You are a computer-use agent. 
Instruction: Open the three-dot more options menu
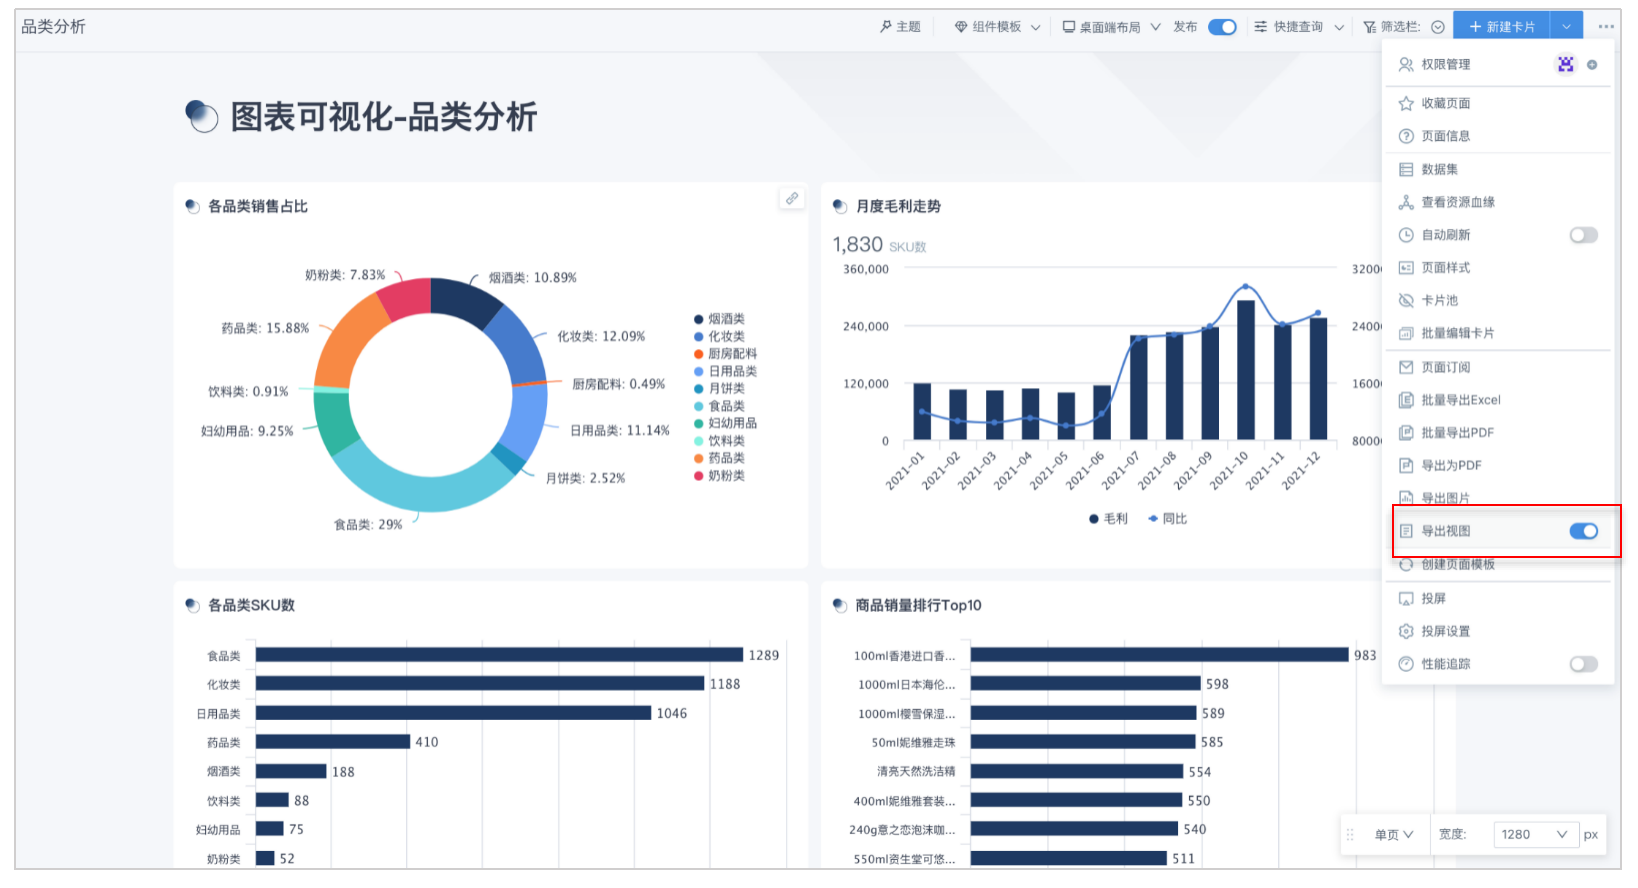(1606, 27)
